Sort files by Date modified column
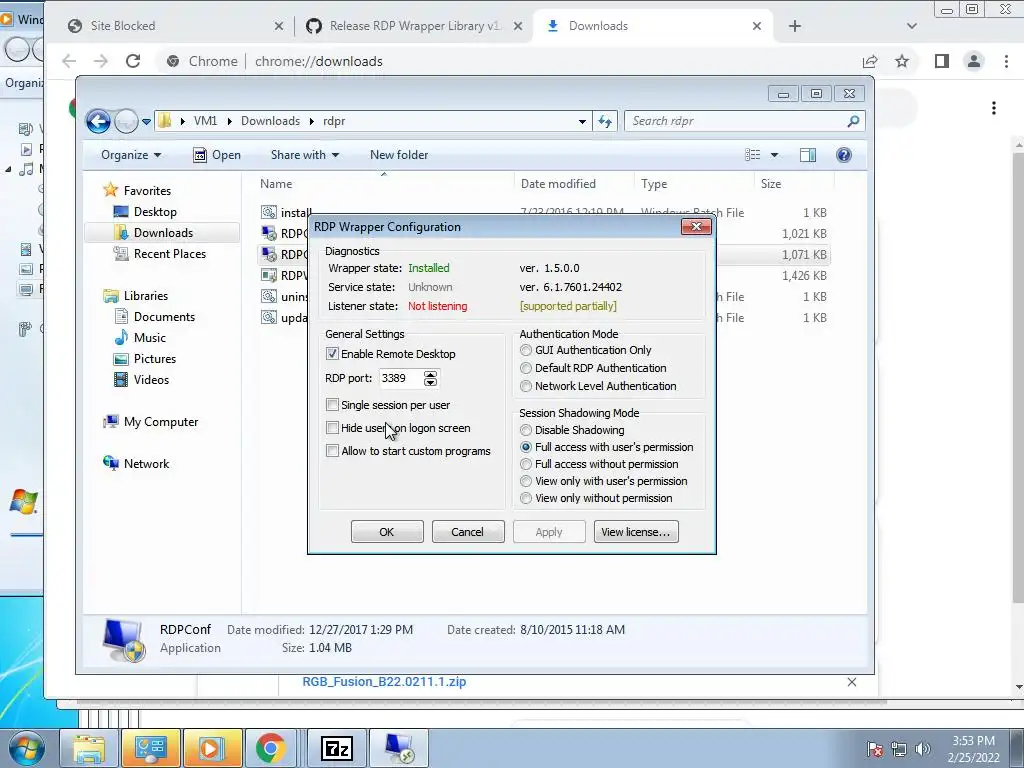Image resolution: width=1024 pixels, height=768 pixels. pyautogui.click(x=558, y=184)
